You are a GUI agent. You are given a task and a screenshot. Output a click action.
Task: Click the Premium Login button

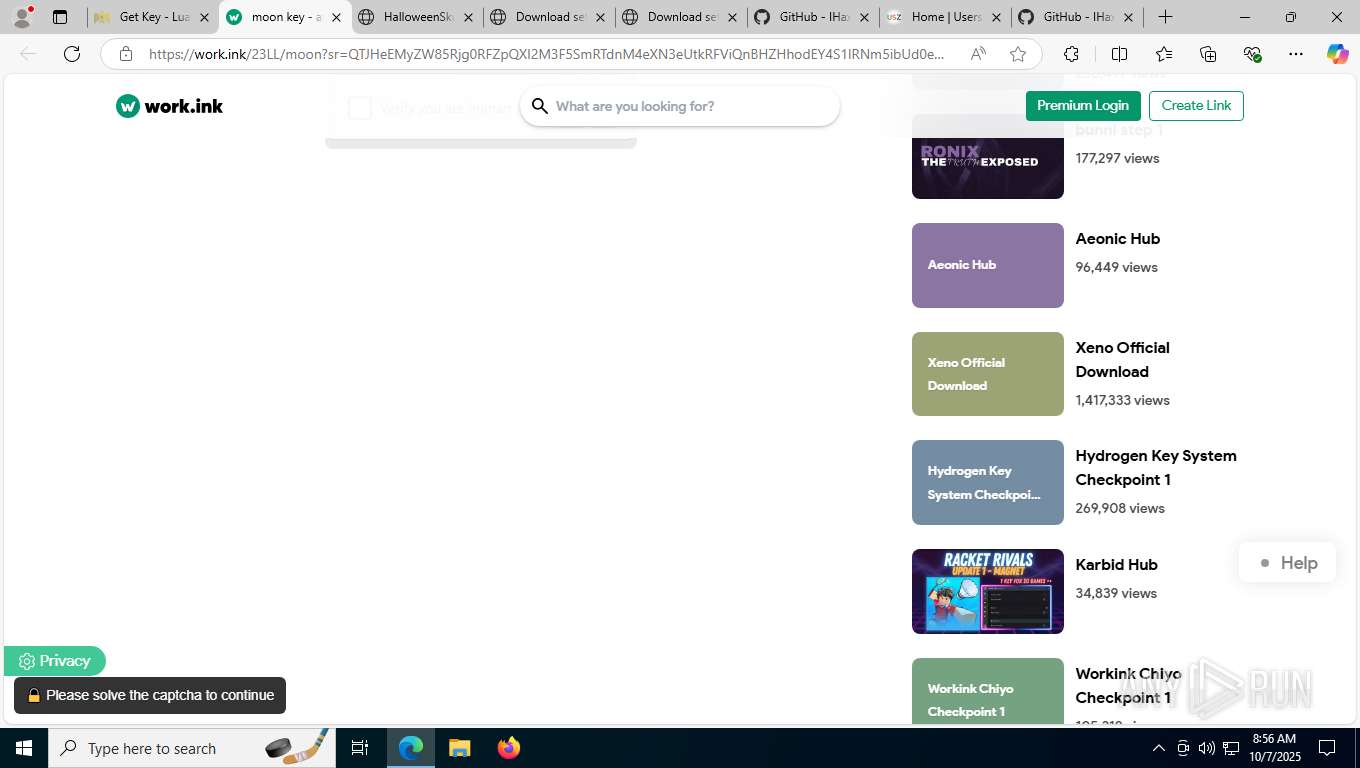click(x=1083, y=106)
